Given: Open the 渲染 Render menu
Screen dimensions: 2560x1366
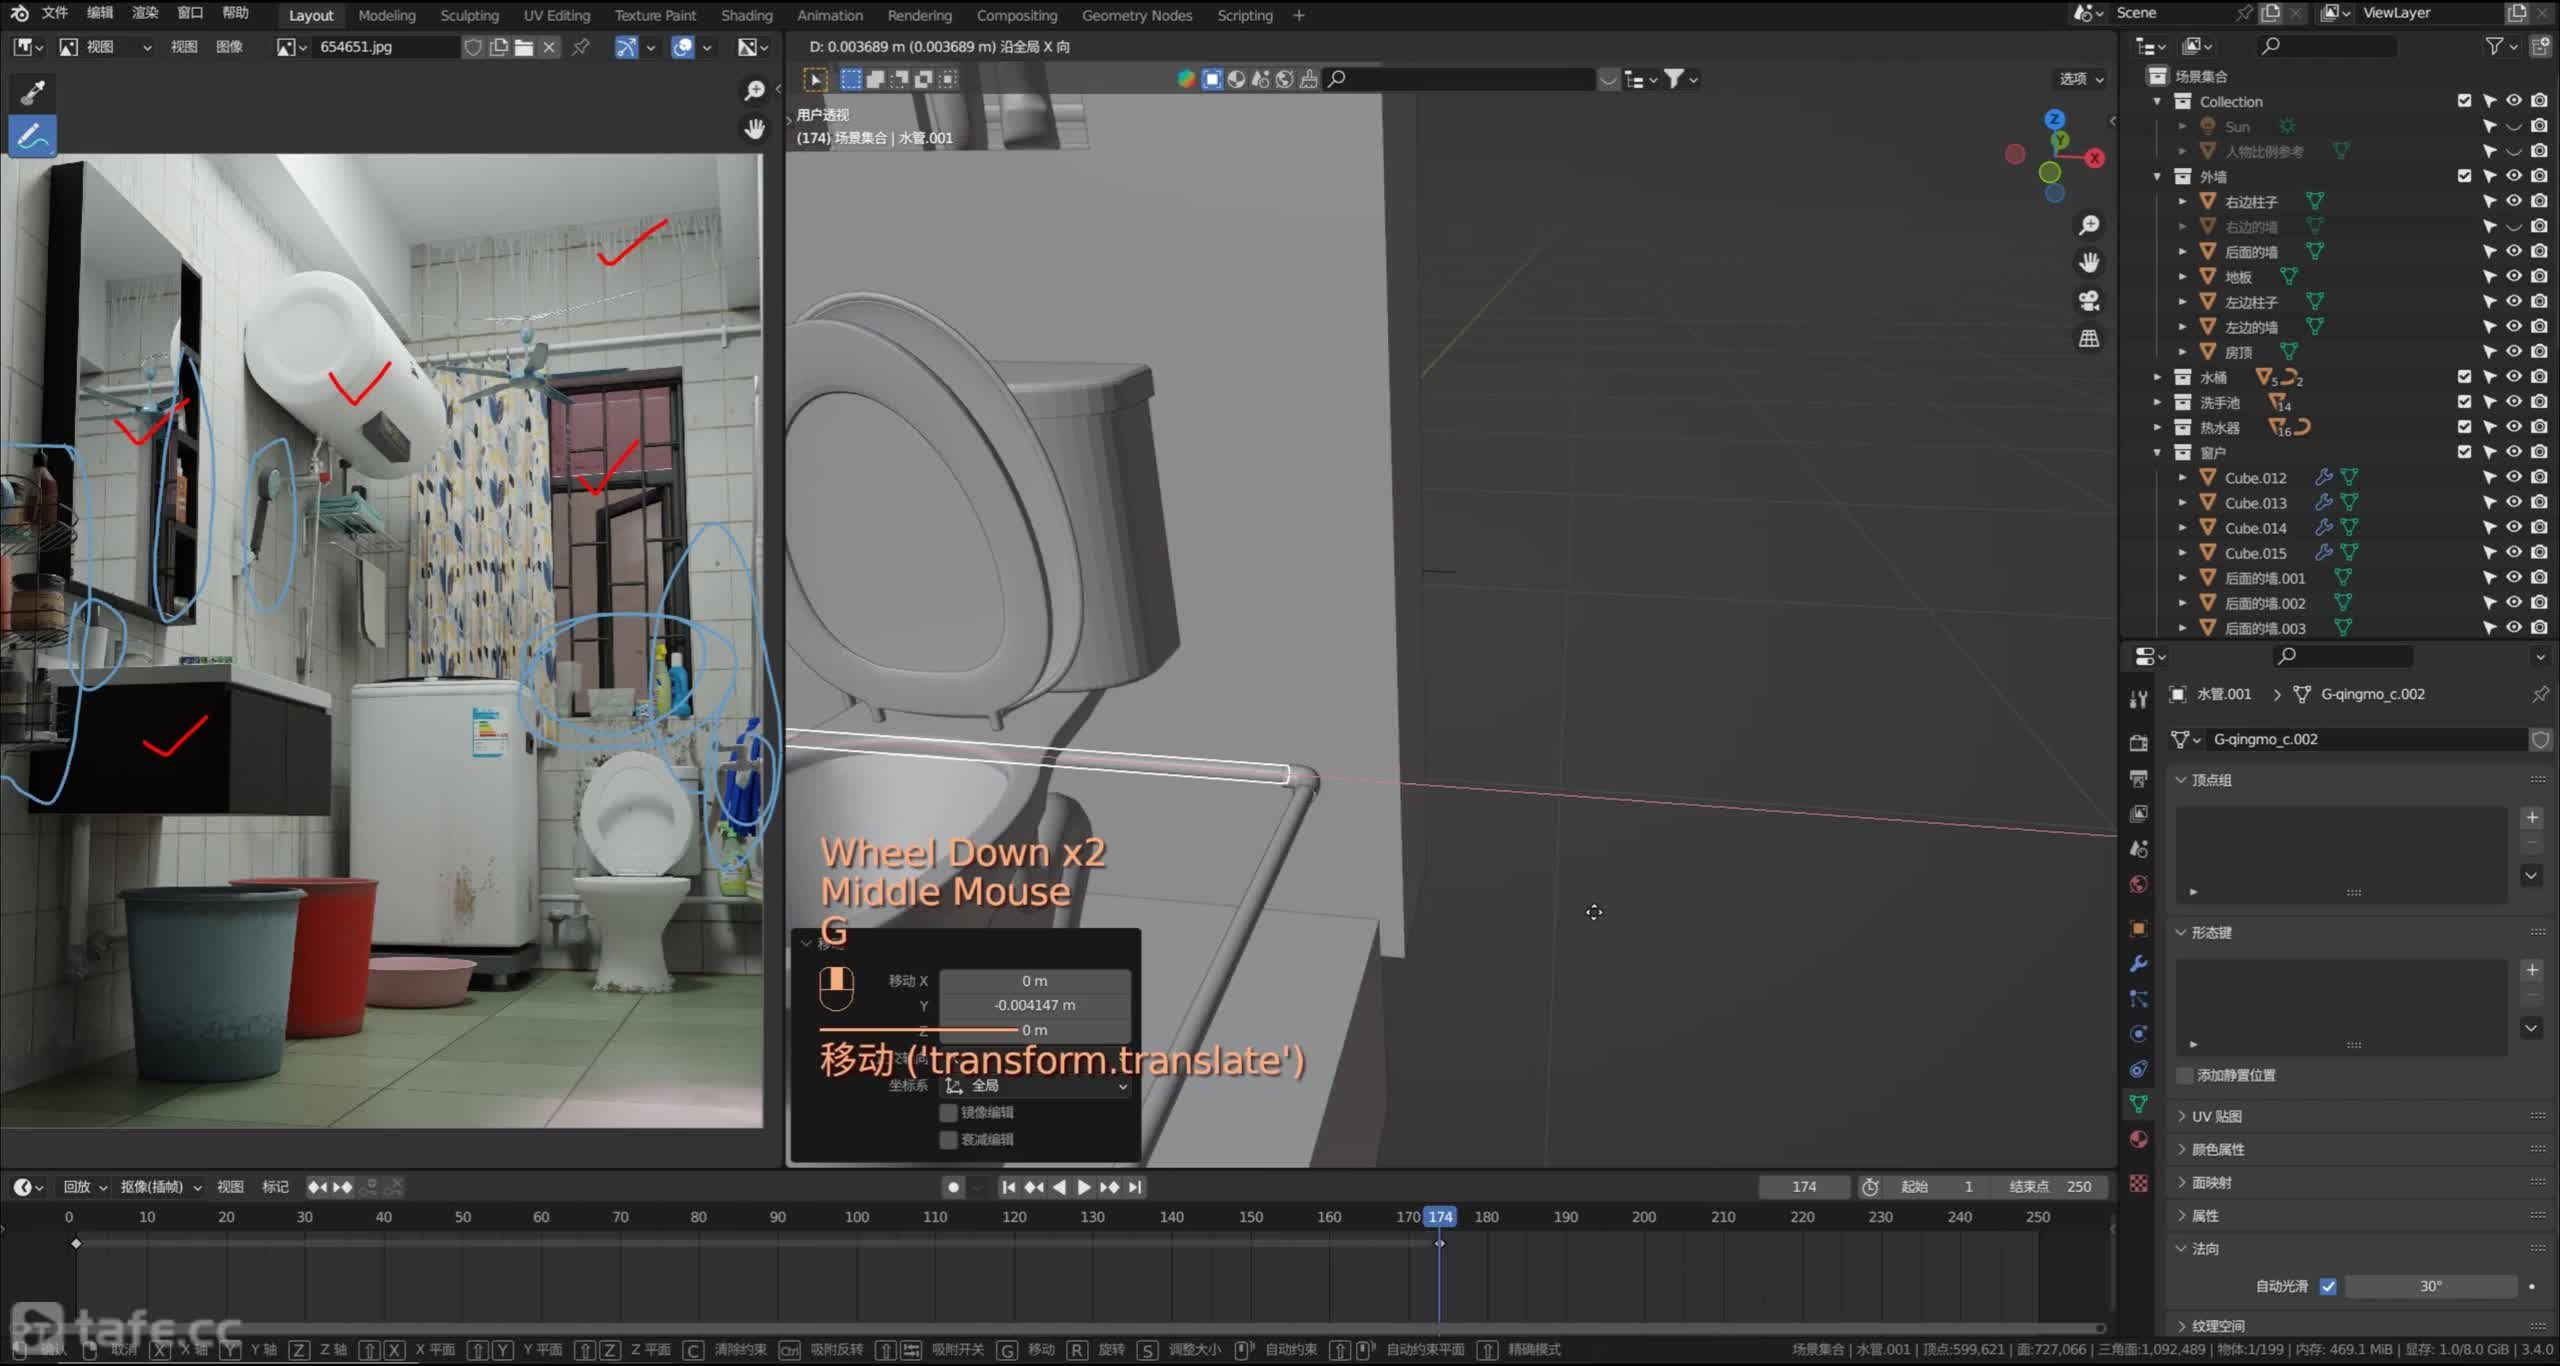Looking at the screenshot, I should coord(145,13).
